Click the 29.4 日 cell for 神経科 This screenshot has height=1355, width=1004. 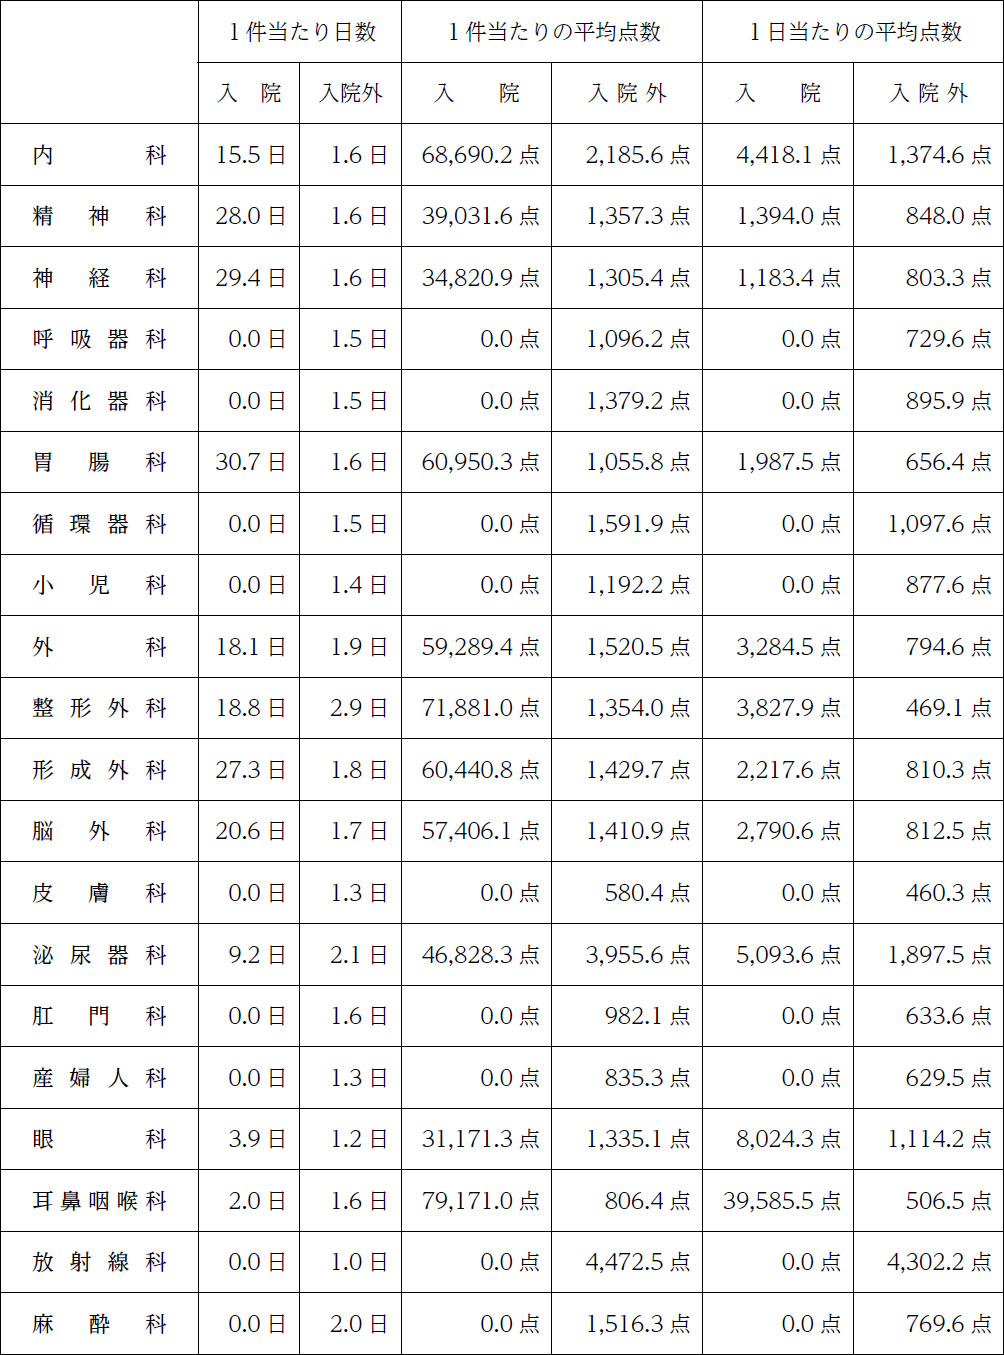click(x=250, y=278)
